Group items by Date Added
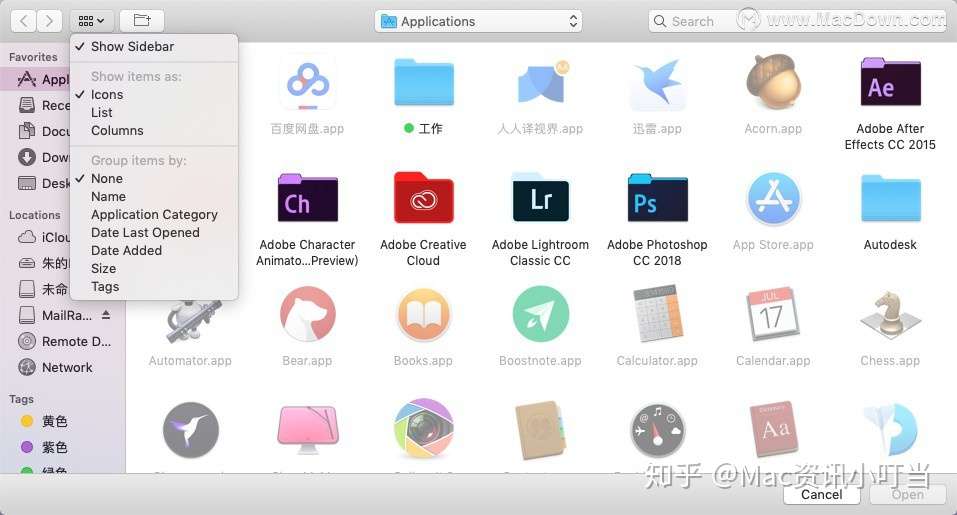Viewport: 957px width, 515px height. point(154,251)
